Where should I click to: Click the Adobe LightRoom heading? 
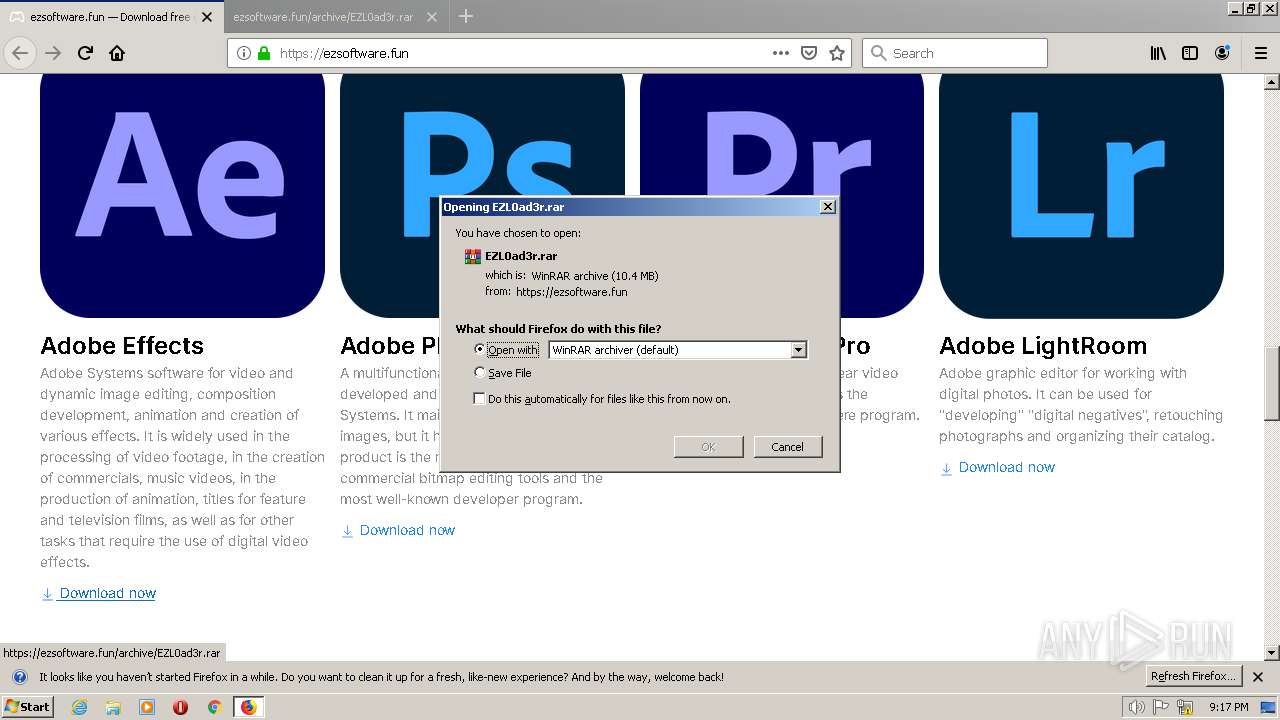tap(1043, 346)
